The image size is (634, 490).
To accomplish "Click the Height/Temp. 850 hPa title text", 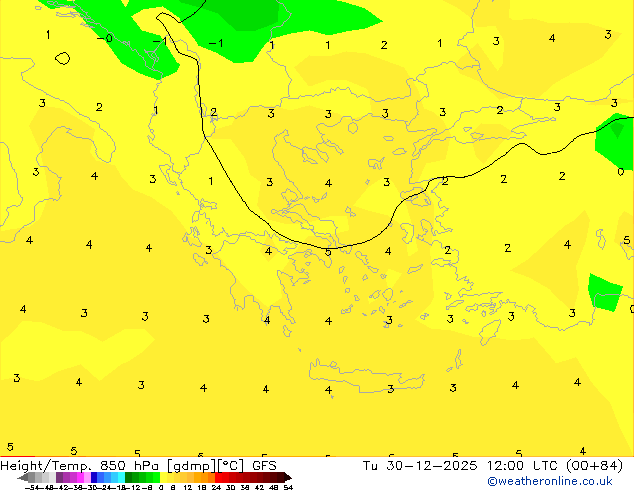I will click(x=79, y=466).
